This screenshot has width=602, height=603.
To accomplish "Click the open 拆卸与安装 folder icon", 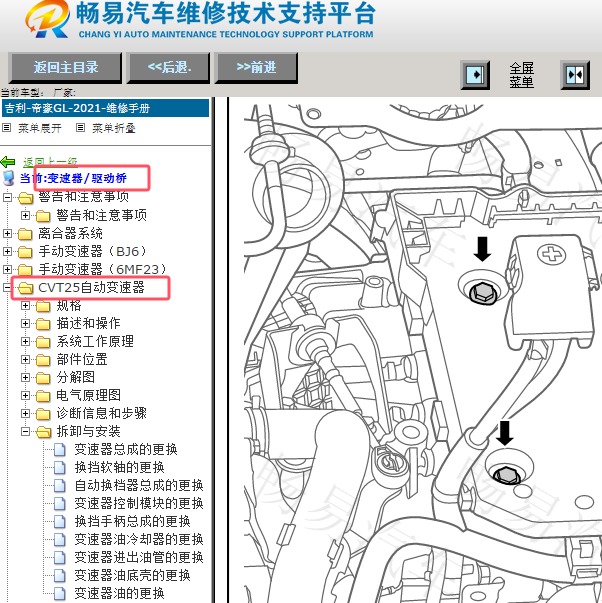I will [x=43, y=432].
